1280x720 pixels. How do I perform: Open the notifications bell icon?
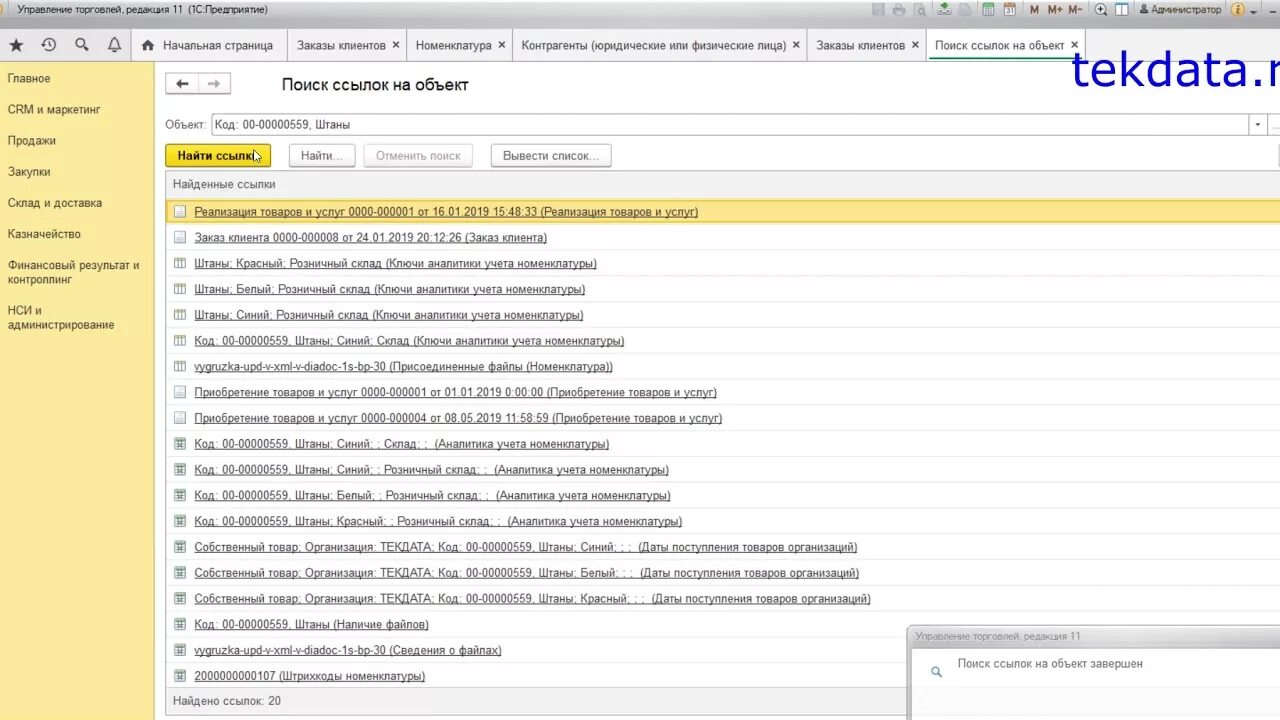coord(114,45)
